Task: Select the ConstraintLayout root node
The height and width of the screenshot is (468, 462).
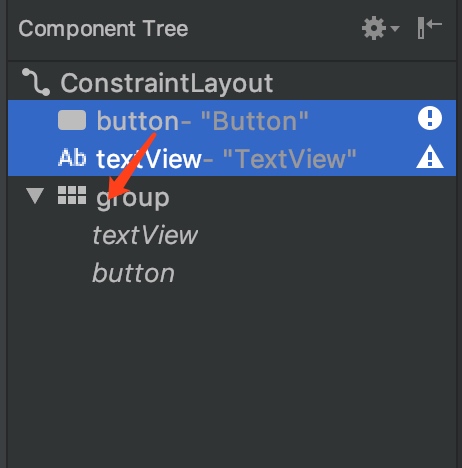Action: click(167, 83)
